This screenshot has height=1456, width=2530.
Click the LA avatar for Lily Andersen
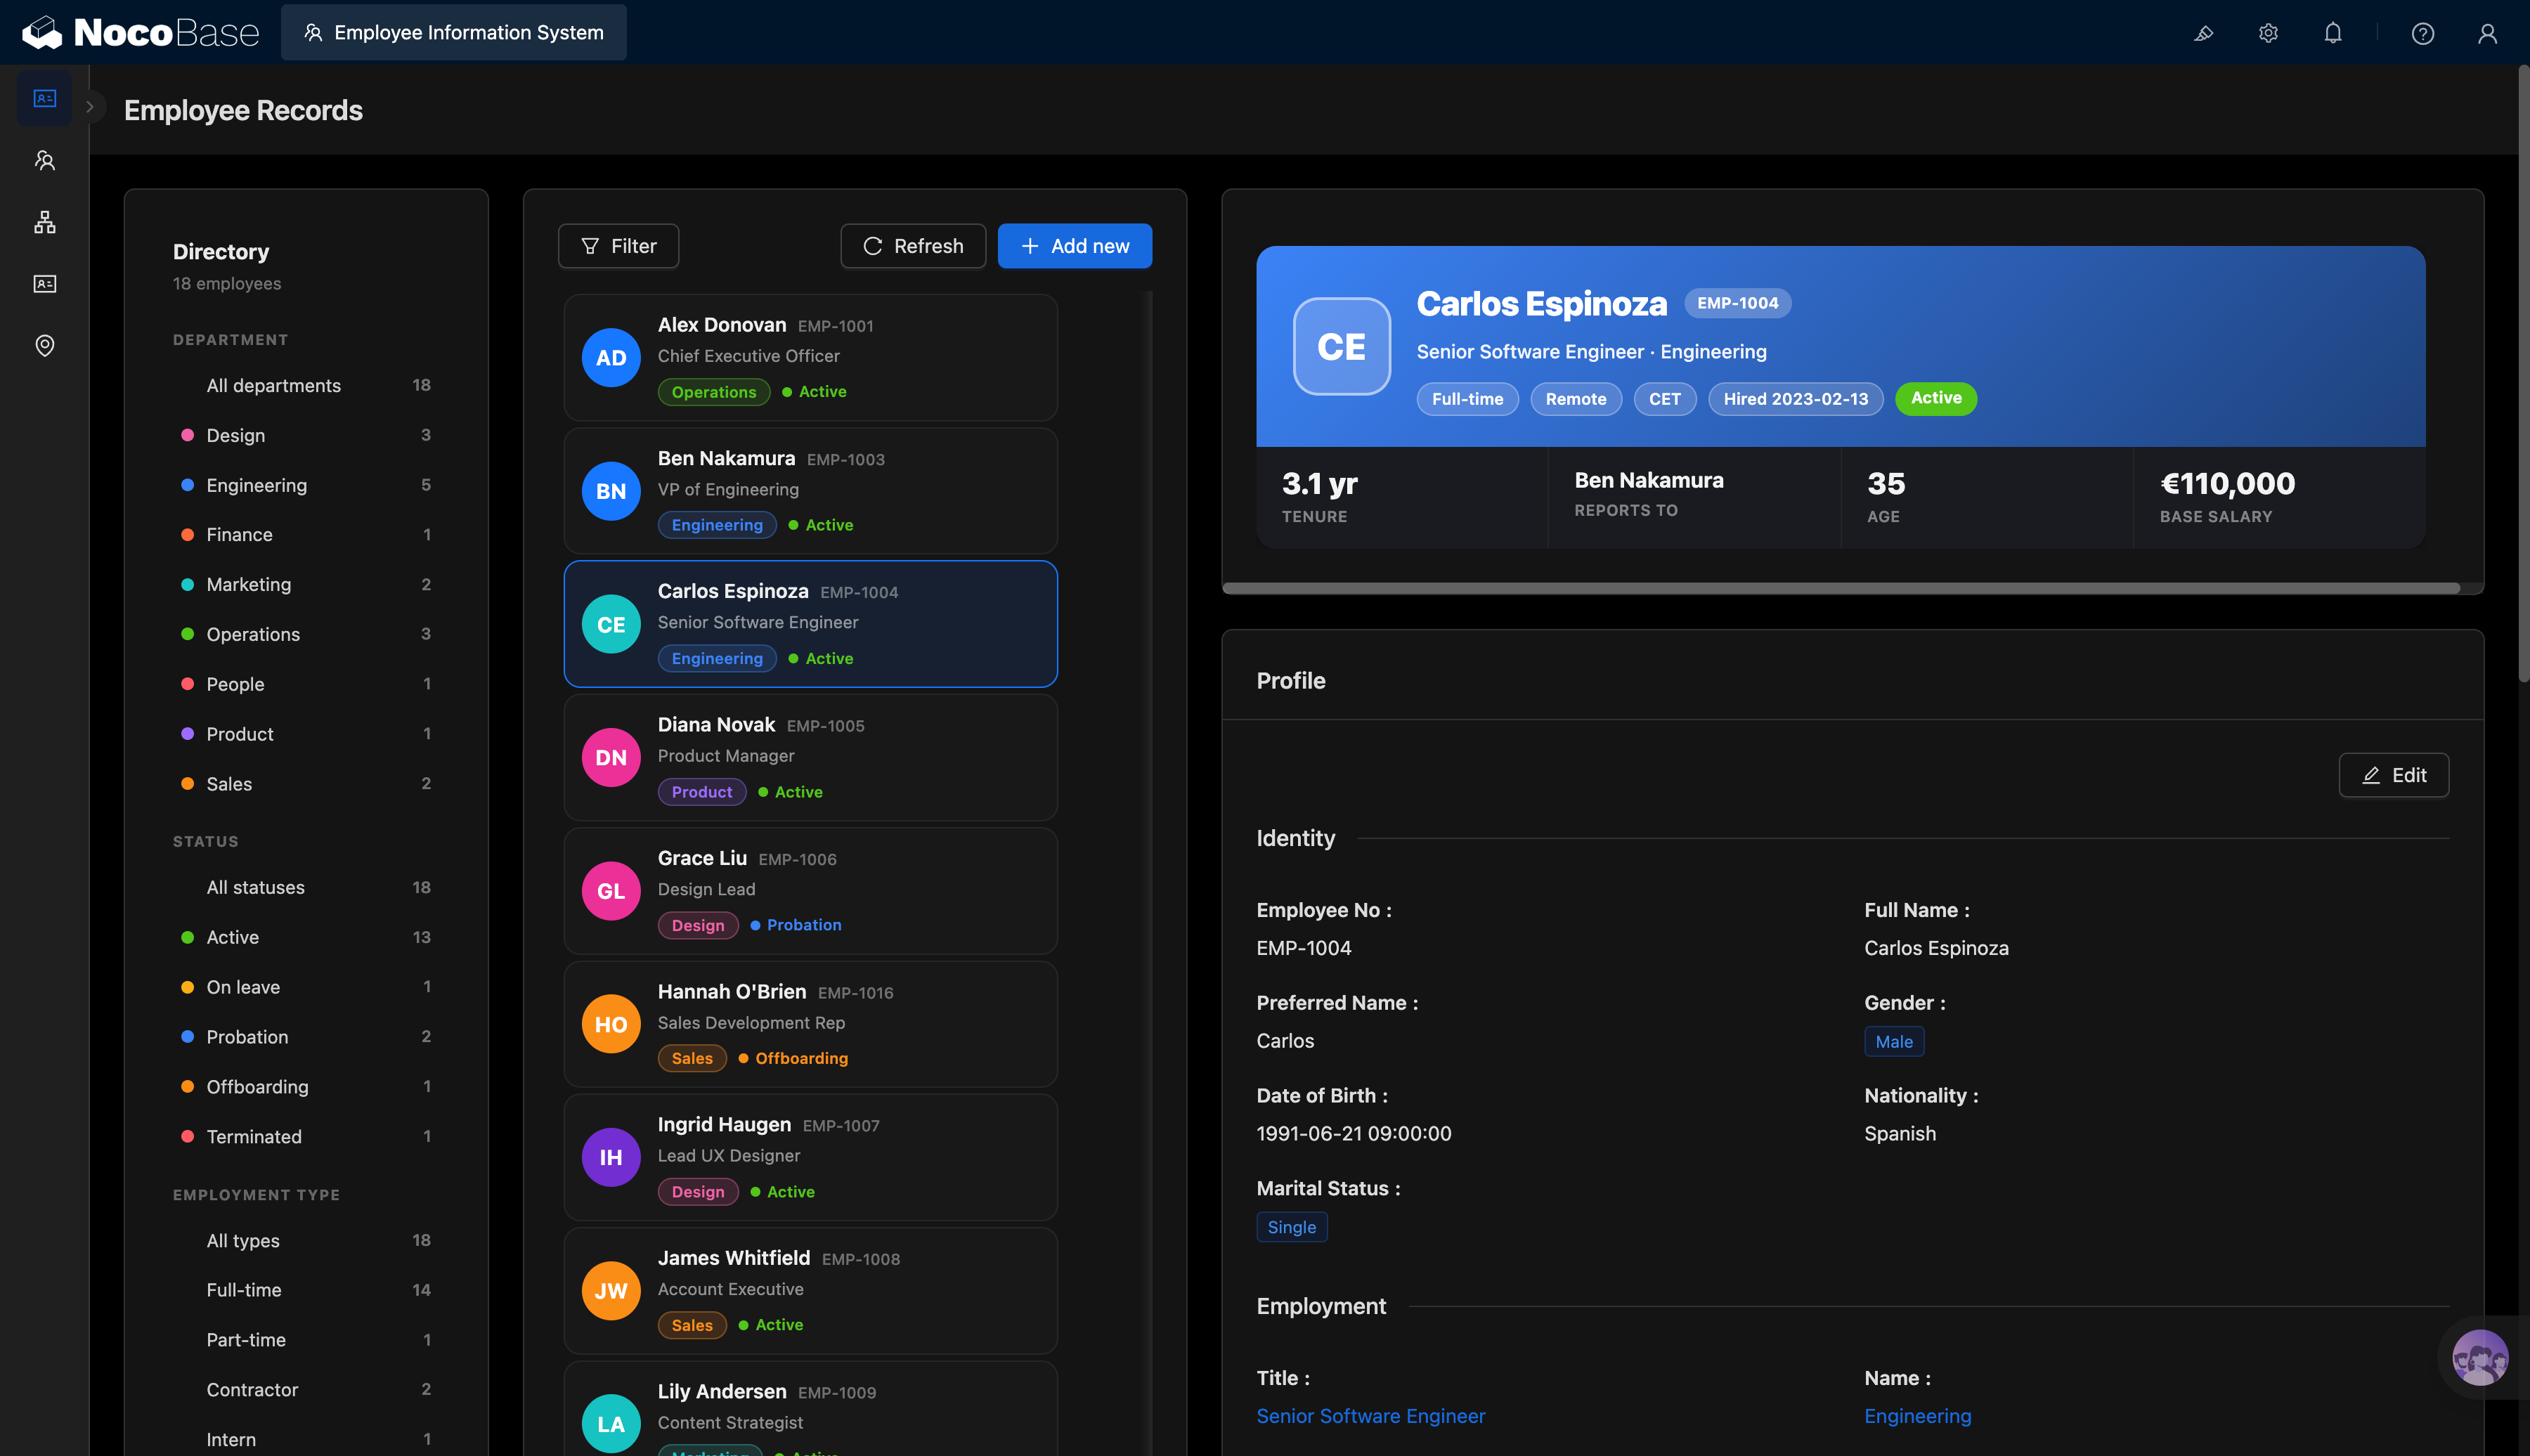click(611, 1424)
